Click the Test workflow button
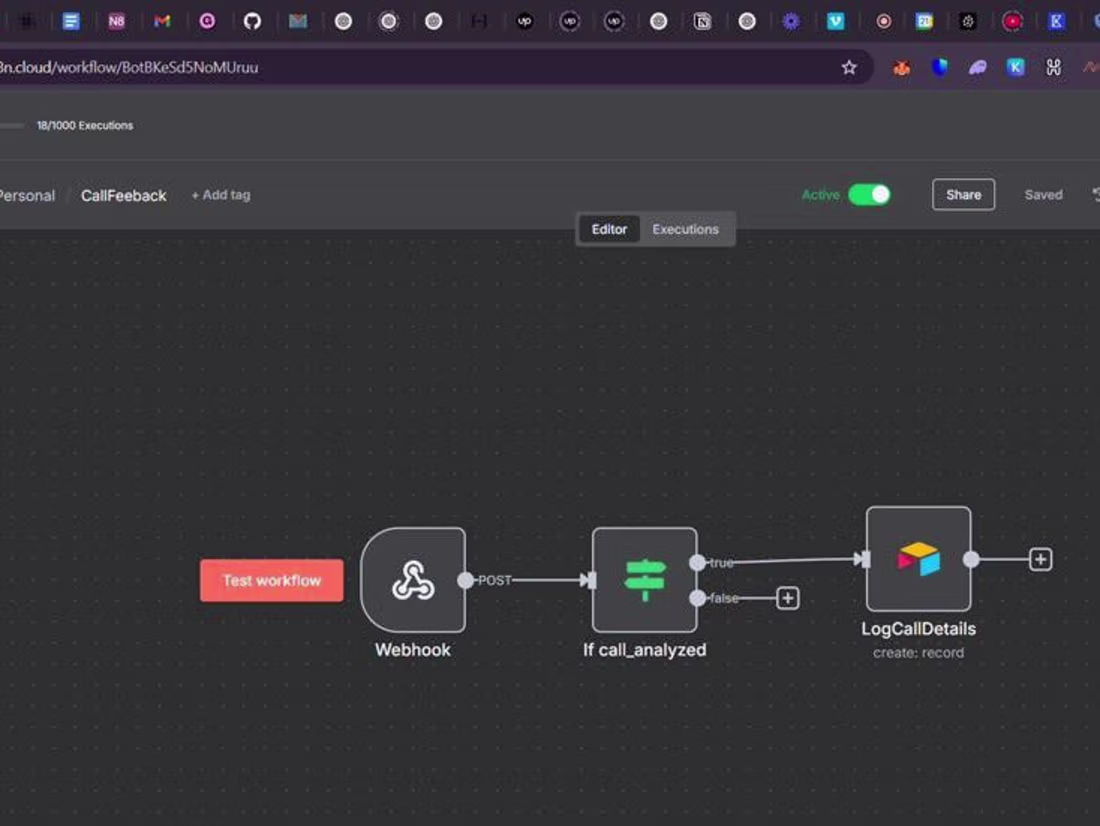Viewport: 1100px width, 826px height. click(271, 580)
